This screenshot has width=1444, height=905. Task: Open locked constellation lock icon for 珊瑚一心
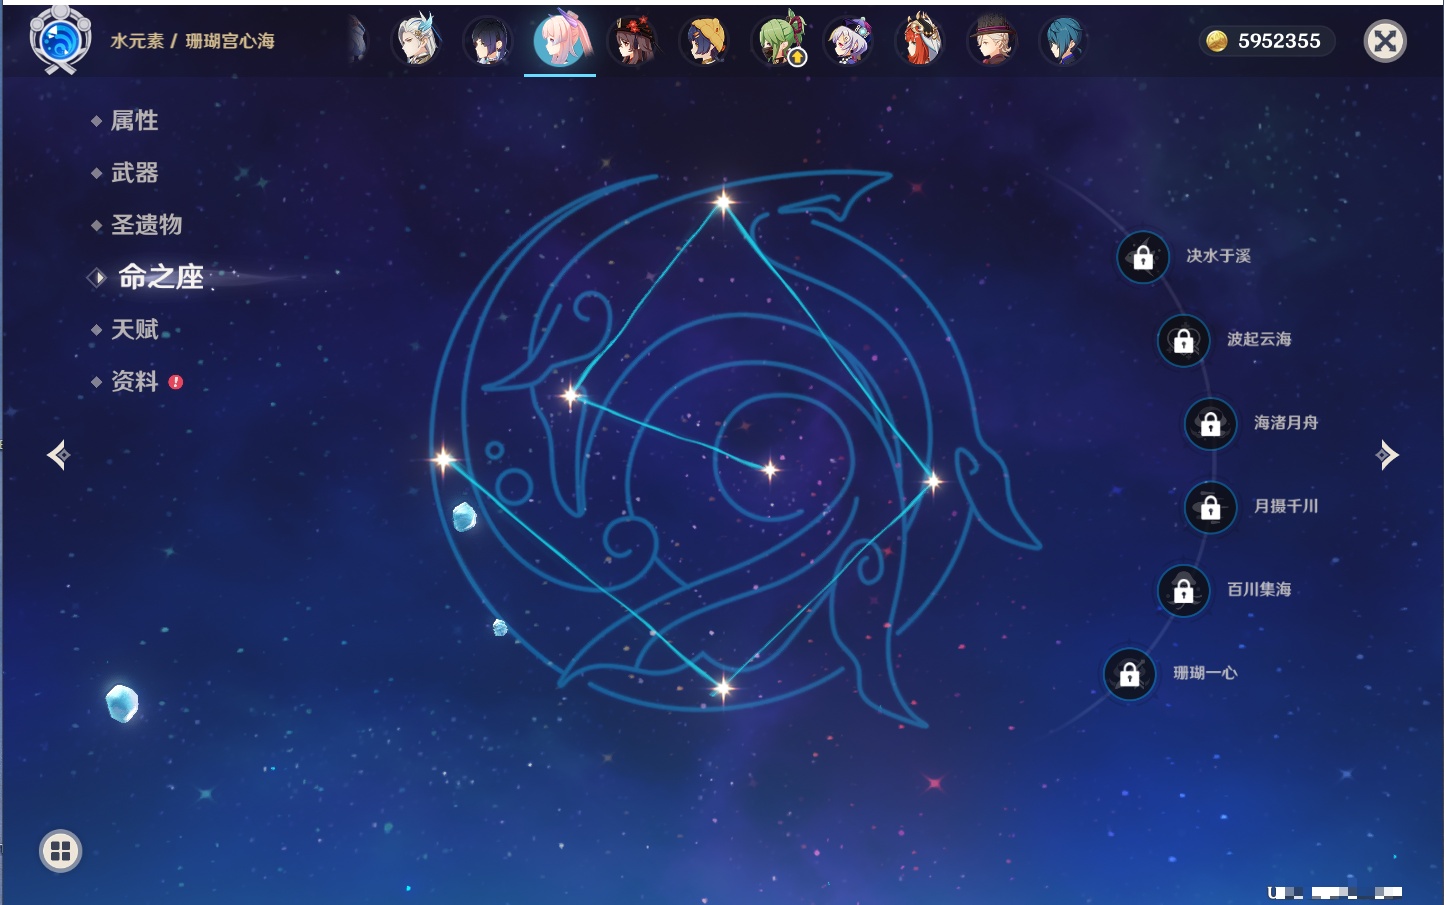tap(1129, 674)
